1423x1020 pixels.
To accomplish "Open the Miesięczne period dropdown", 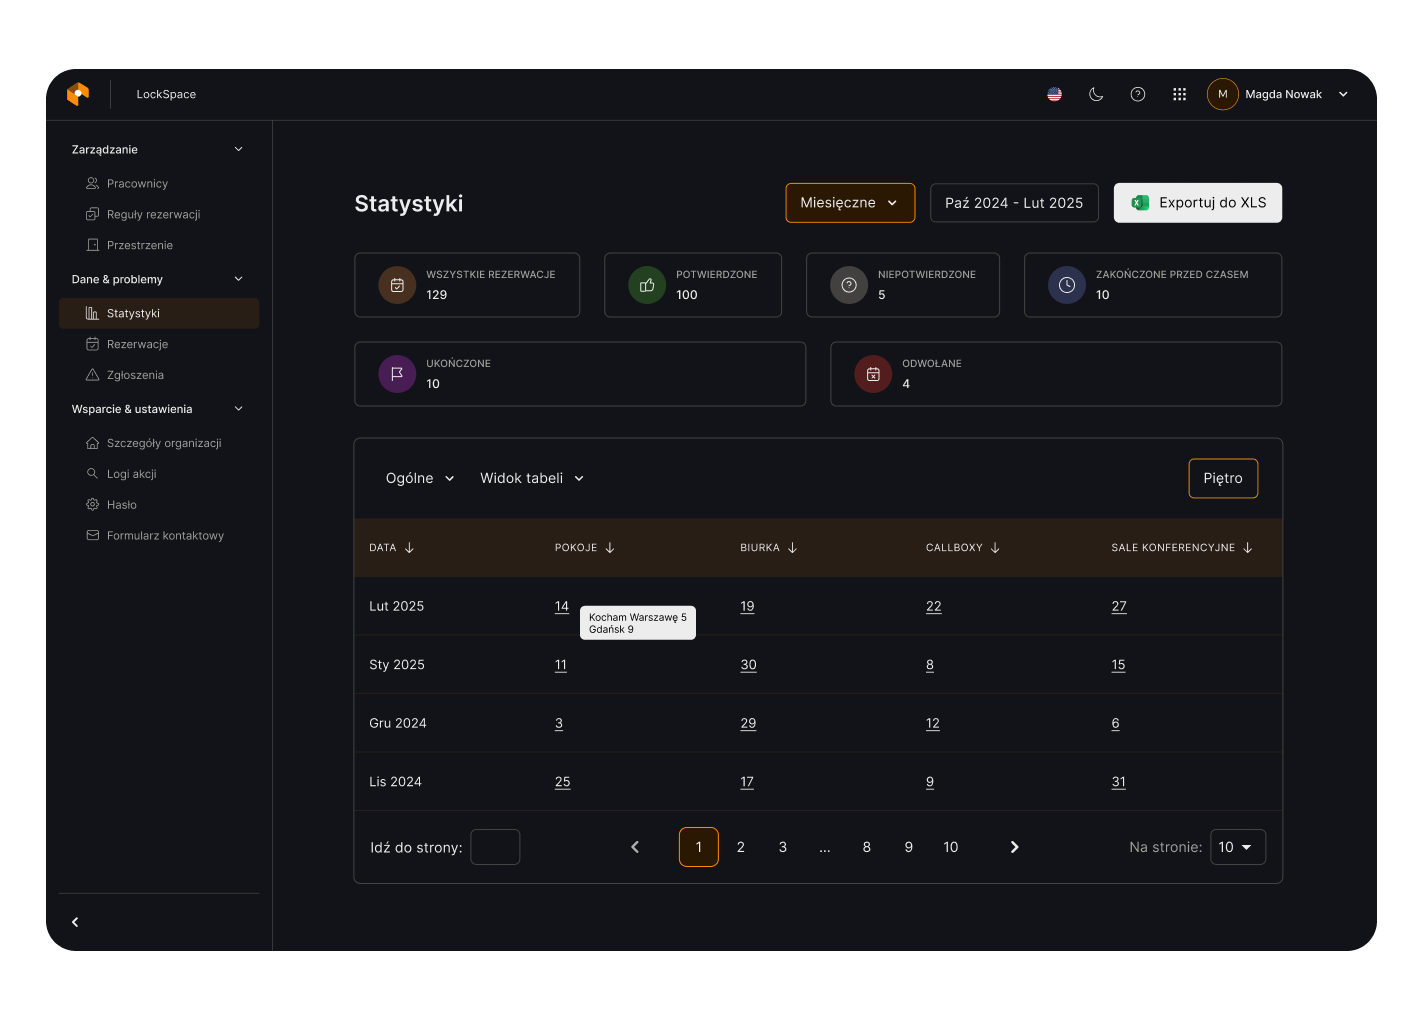I will coord(850,203).
